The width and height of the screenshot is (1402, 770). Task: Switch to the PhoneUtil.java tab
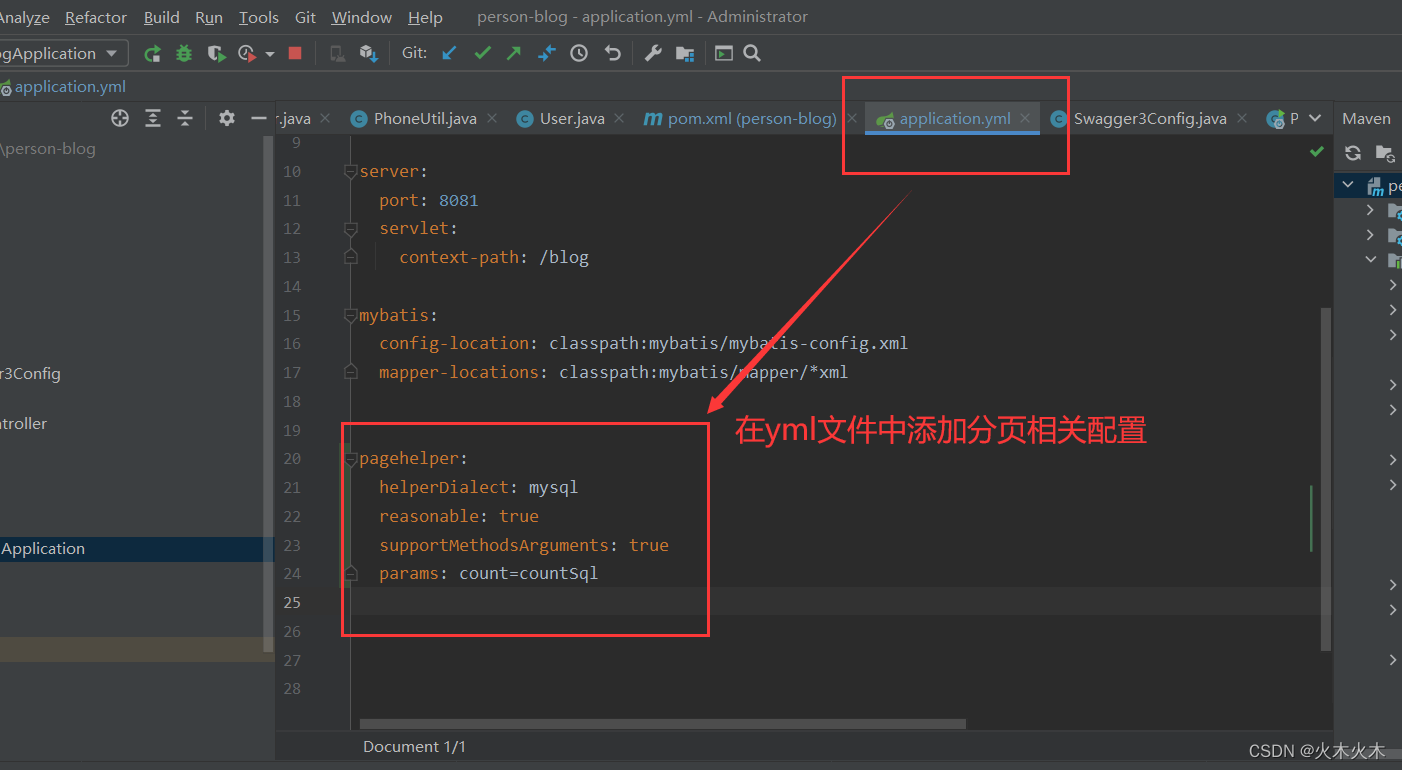[424, 118]
